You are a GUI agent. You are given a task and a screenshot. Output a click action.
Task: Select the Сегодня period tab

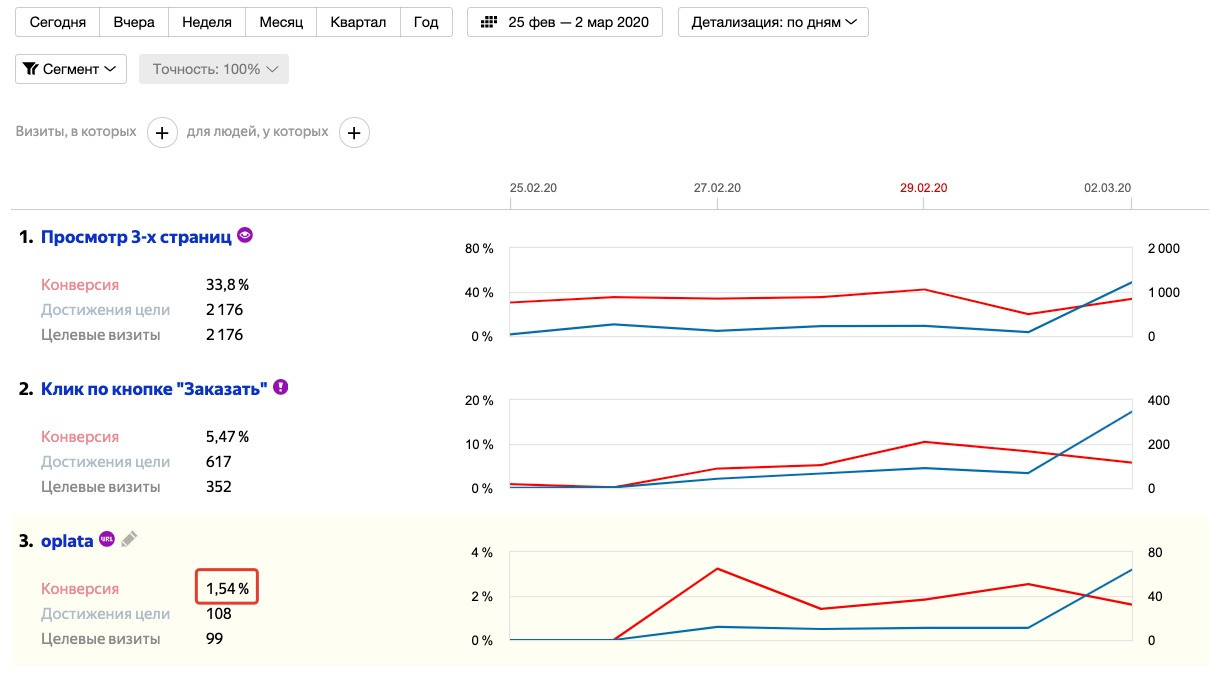point(58,22)
